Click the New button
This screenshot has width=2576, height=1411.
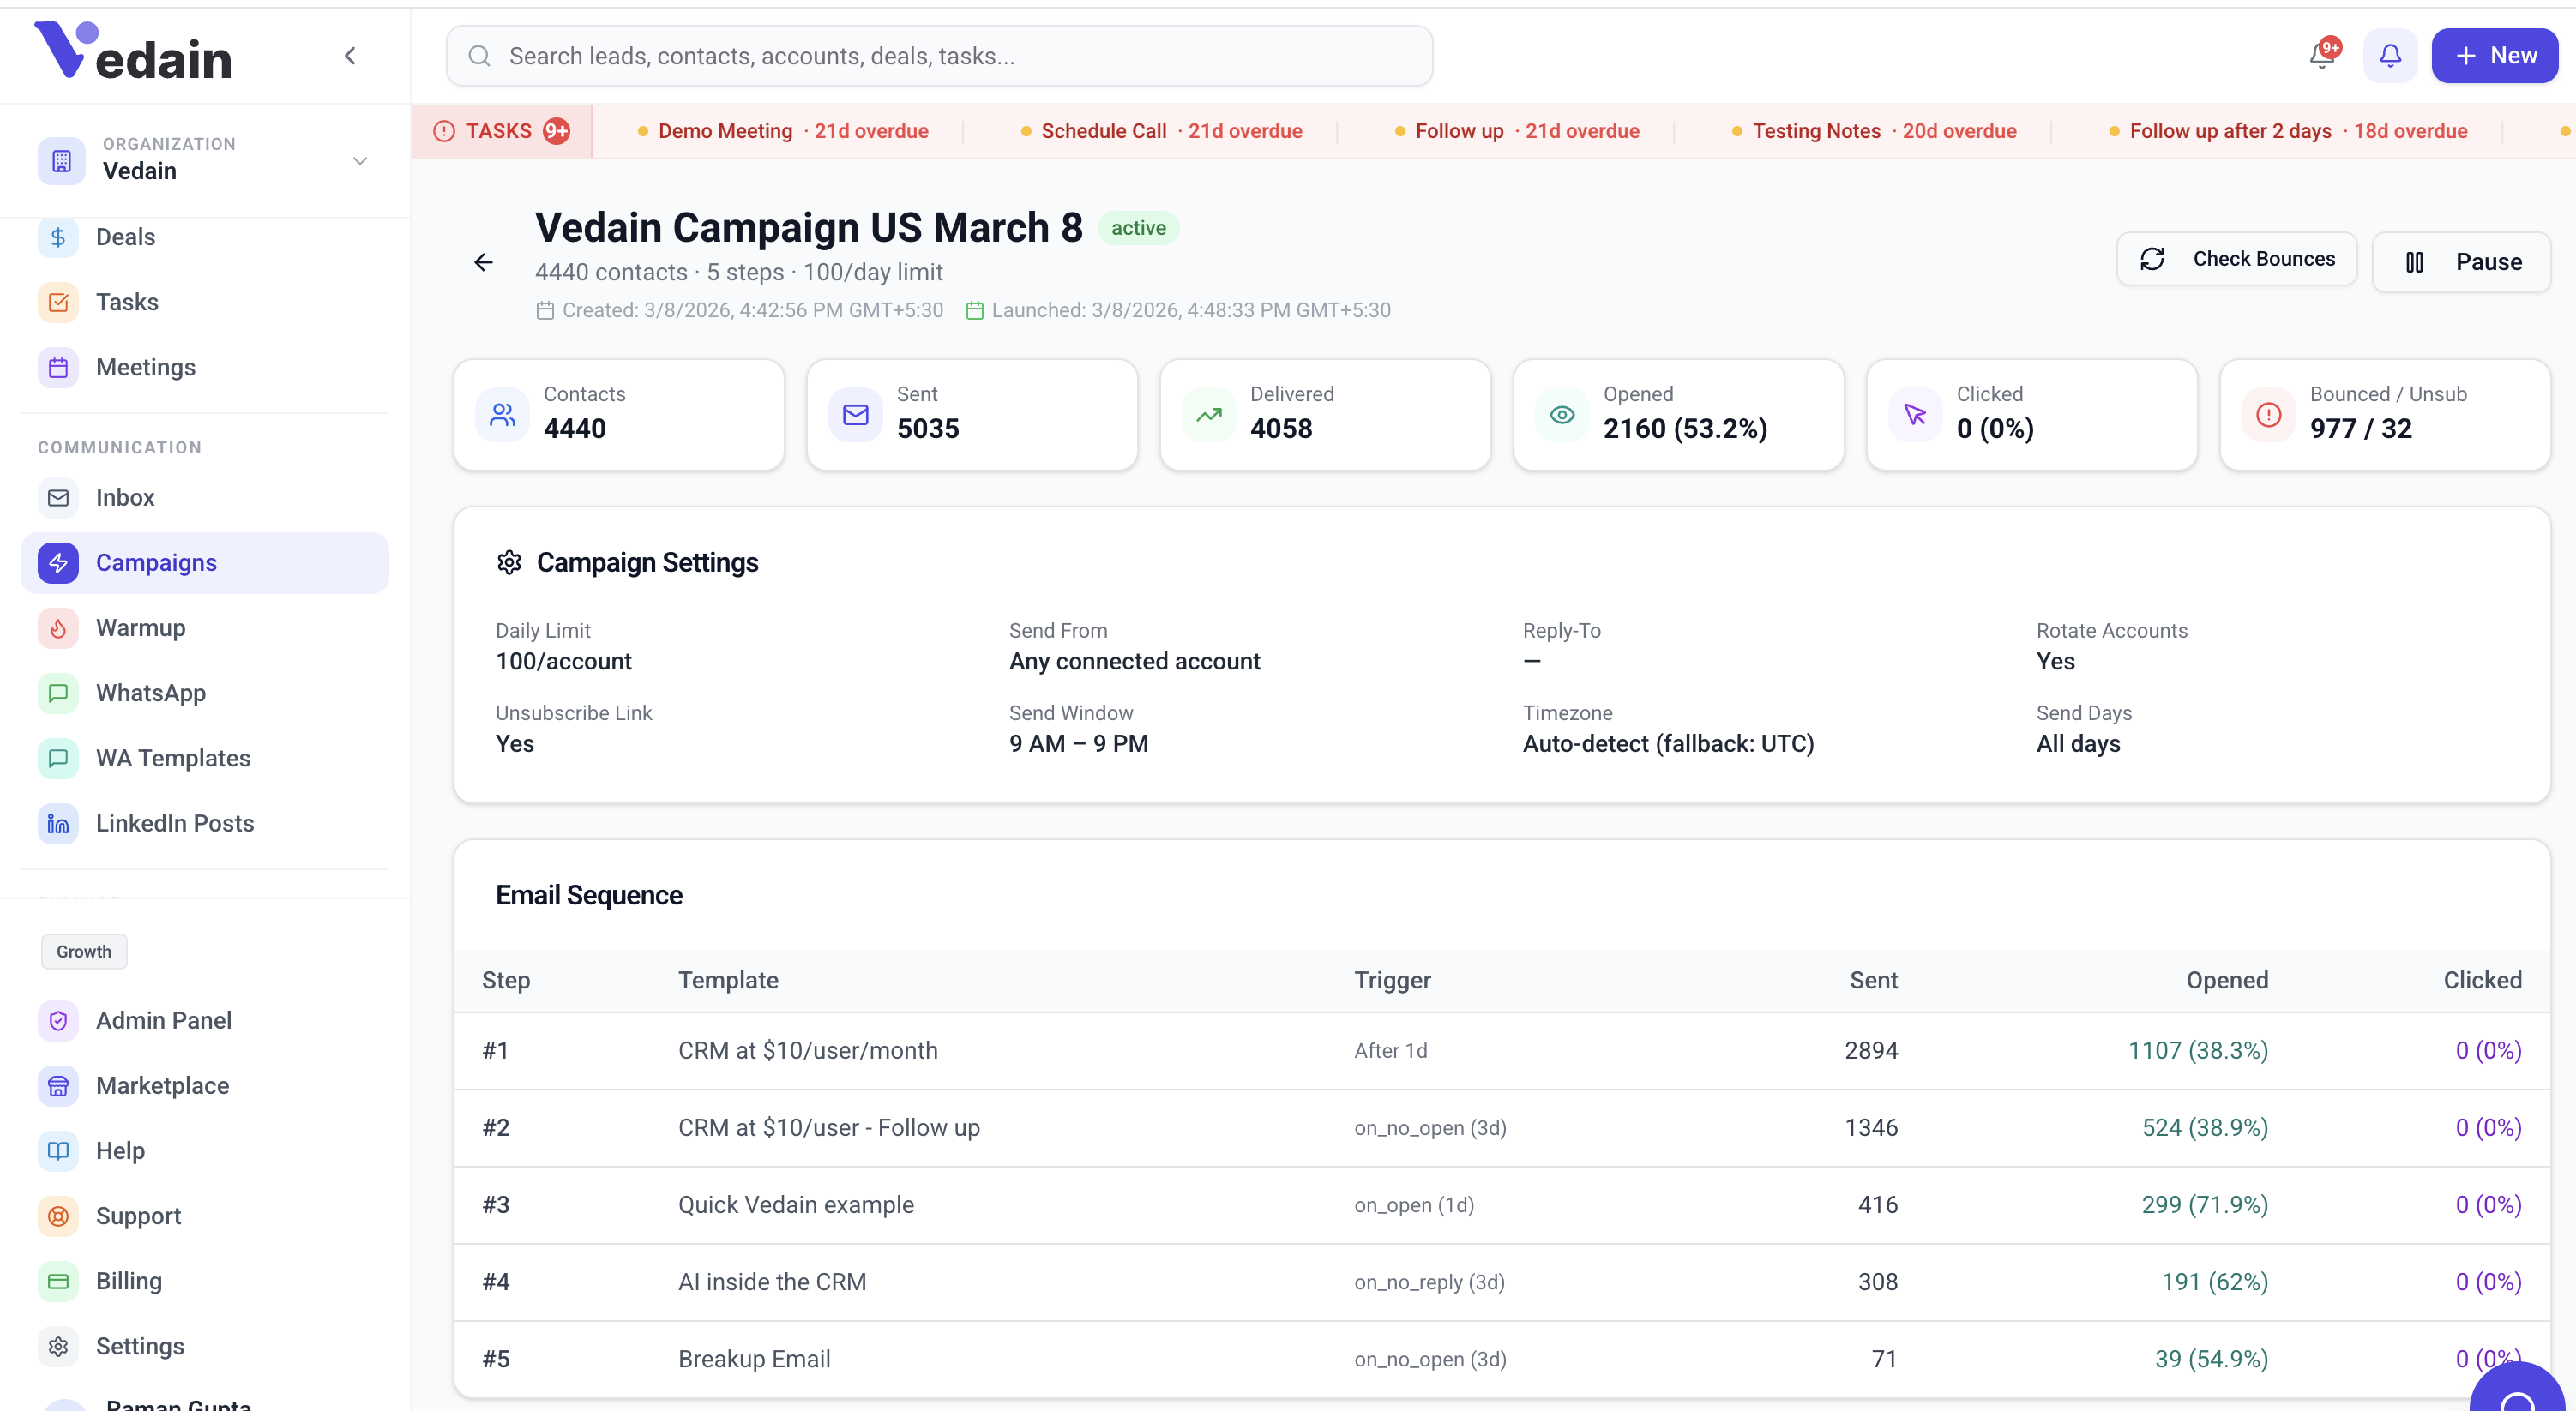[2494, 55]
